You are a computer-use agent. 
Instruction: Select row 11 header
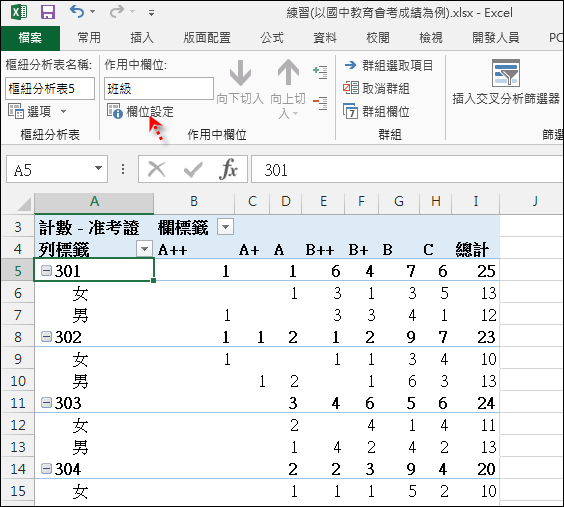coord(18,403)
